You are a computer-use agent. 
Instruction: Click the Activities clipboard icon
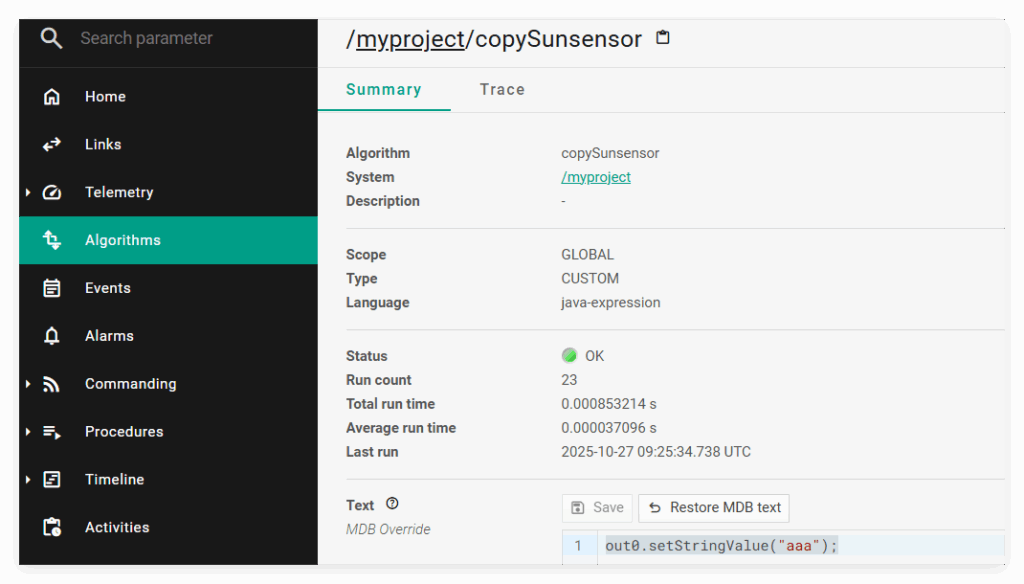52,528
